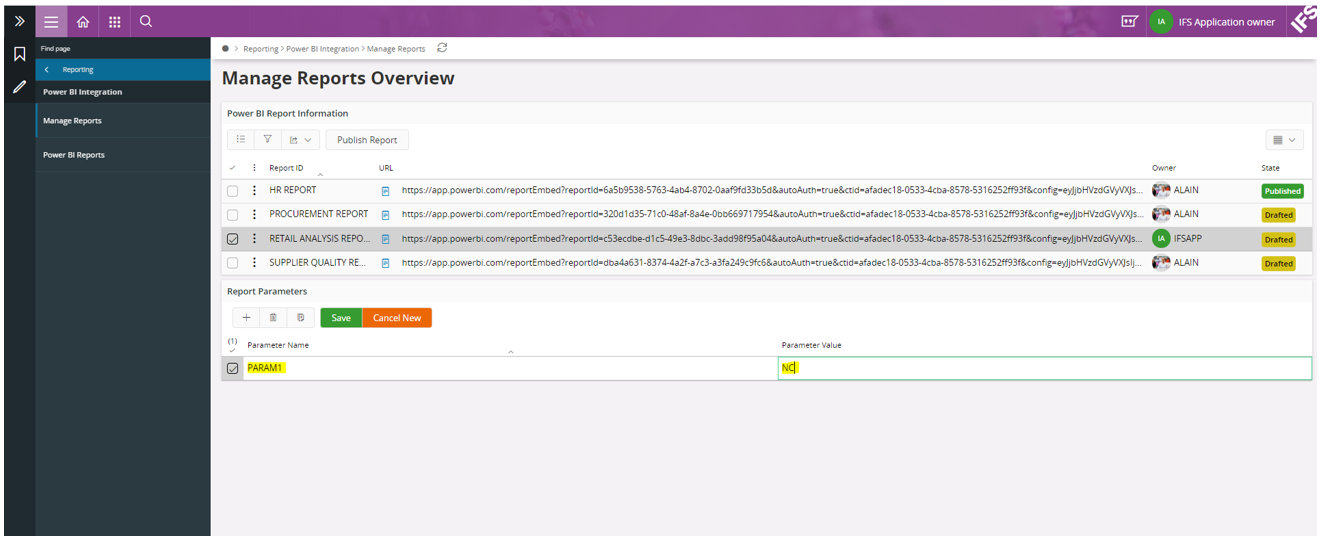This screenshot has width=1327, height=548.
Task: Click the home icon in top bar
Action: [x=83, y=22]
